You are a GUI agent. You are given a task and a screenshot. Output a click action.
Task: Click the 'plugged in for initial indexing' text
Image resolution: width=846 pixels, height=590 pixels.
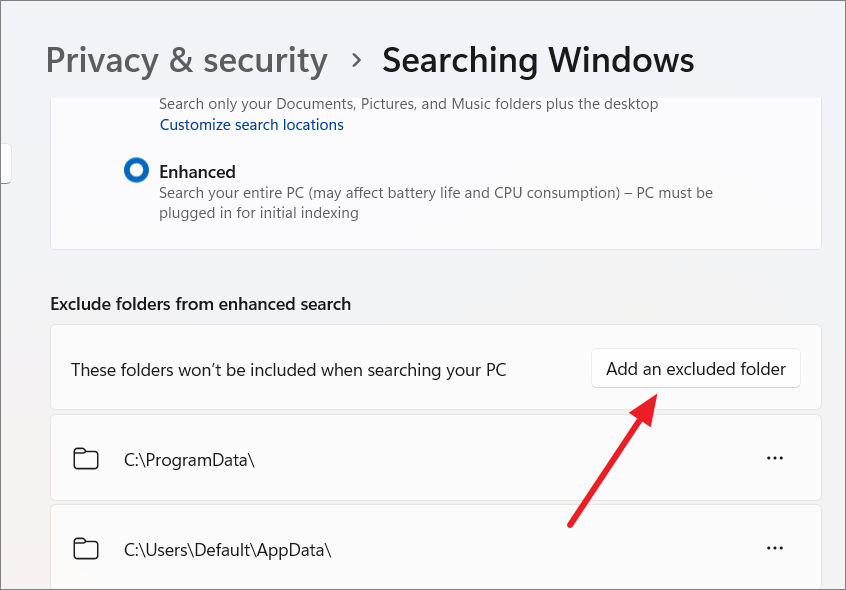pyautogui.click(x=258, y=213)
